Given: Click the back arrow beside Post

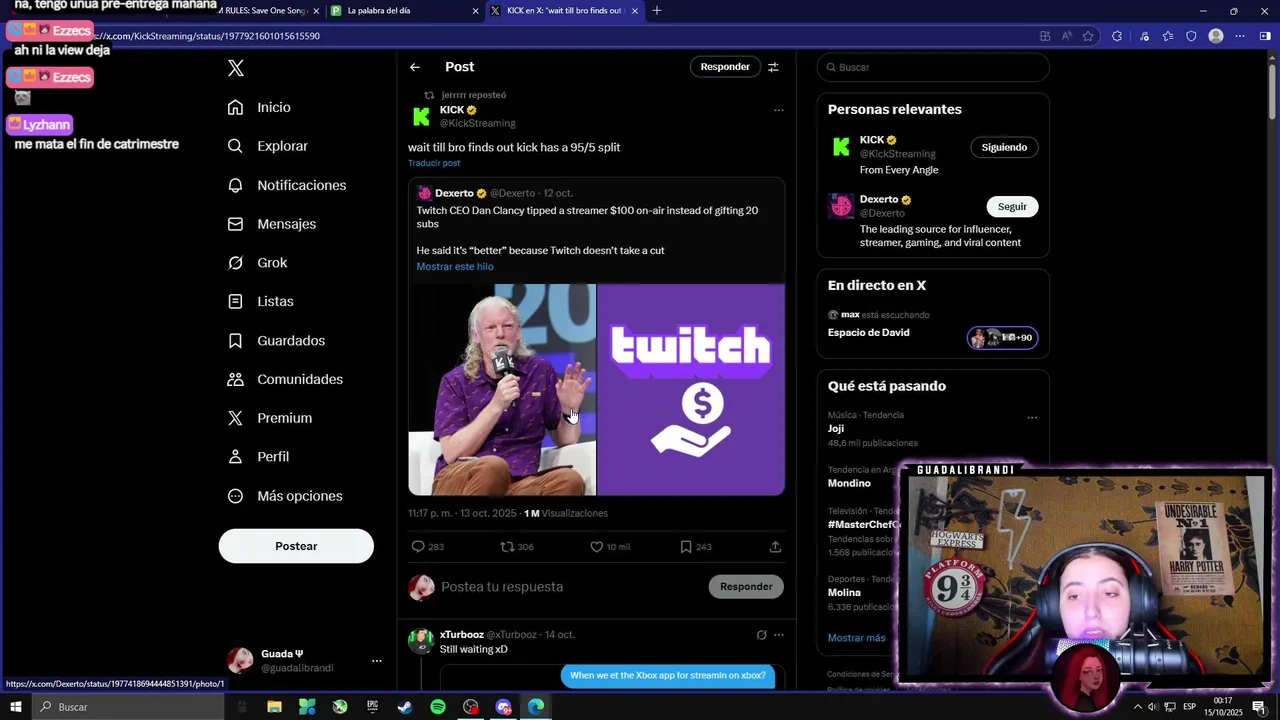Looking at the screenshot, I should coord(415,67).
